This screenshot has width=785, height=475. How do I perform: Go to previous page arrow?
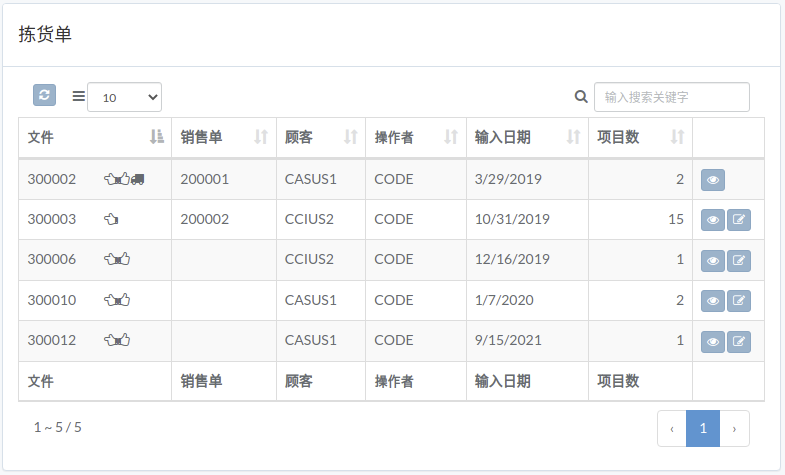tap(672, 428)
